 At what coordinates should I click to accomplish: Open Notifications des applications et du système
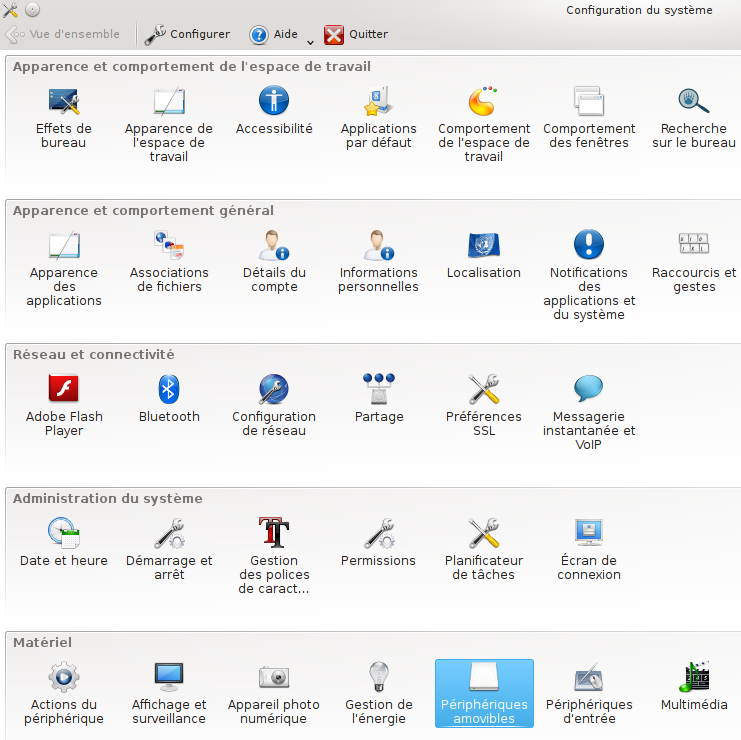point(589,276)
